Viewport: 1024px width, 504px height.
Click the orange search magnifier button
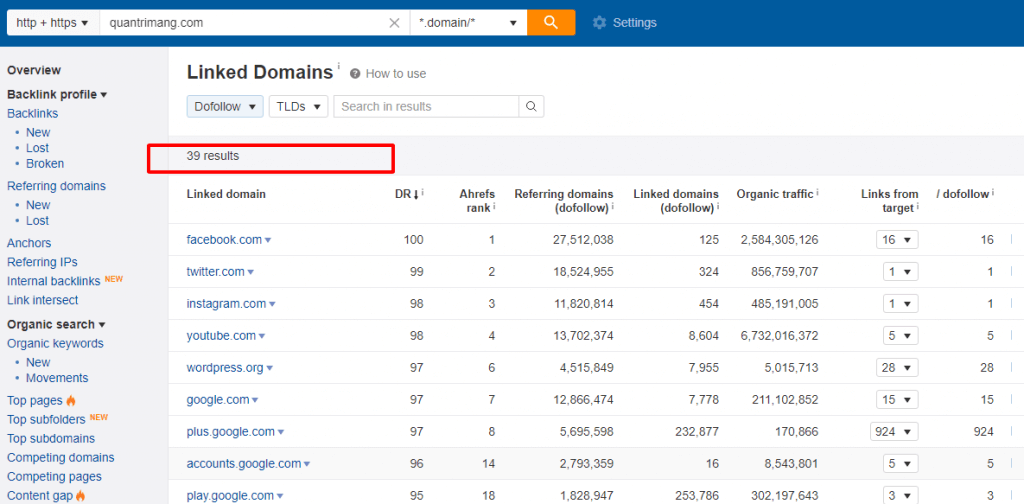click(551, 23)
